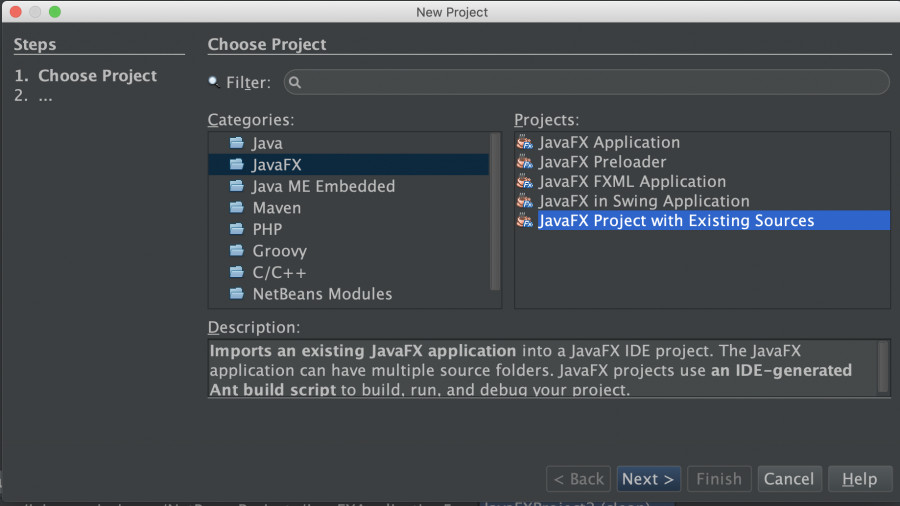Image resolution: width=900 pixels, height=506 pixels.
Task: Select JavaFX FXML Application project type
Action: [632, 181]
